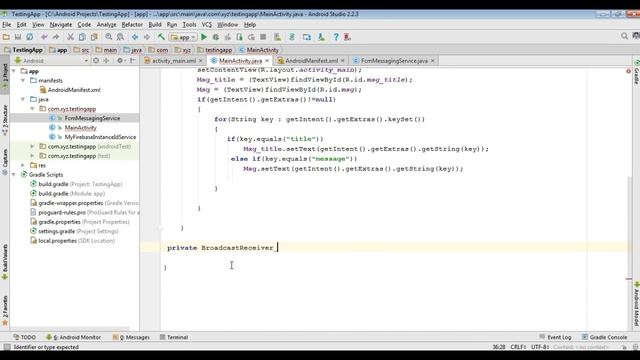This screenshot has height=360, width=640.
Task: Switch to the FcmMessagingService.java editor tab
Action: click(x=394, y=60)
